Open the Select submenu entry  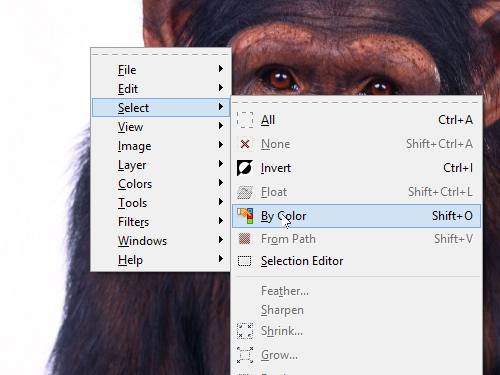point(160,107)
